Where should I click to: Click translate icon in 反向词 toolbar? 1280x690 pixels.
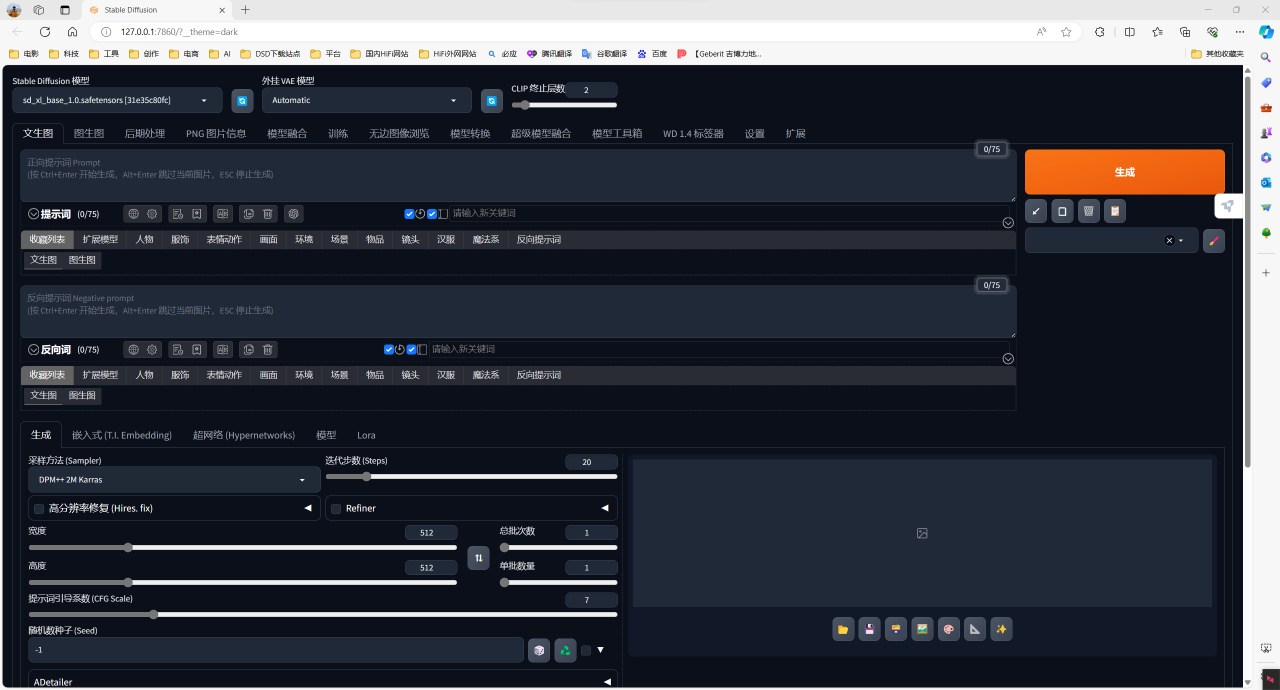(x=223, y=350)
